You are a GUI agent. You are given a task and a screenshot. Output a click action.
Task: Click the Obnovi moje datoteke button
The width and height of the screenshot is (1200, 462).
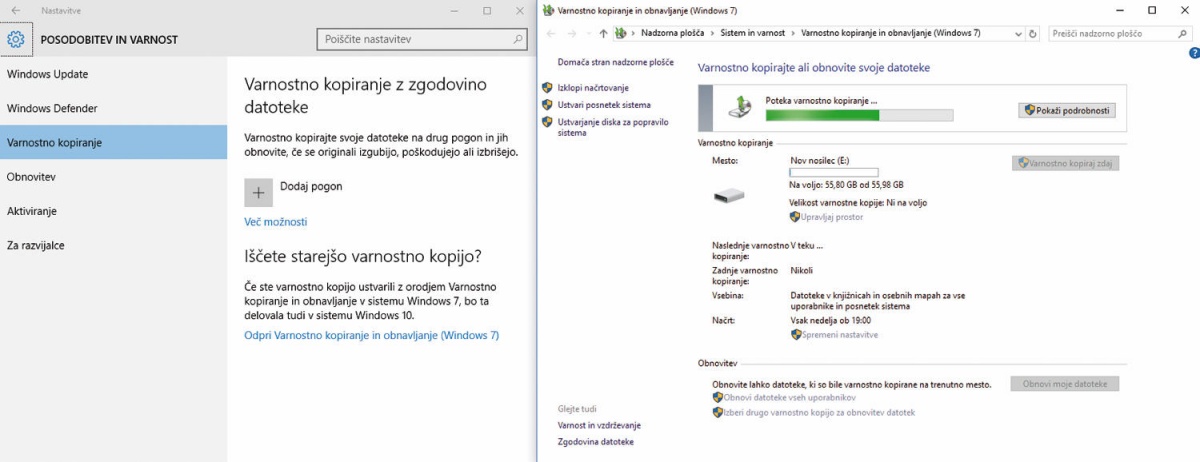(1065, 384)
